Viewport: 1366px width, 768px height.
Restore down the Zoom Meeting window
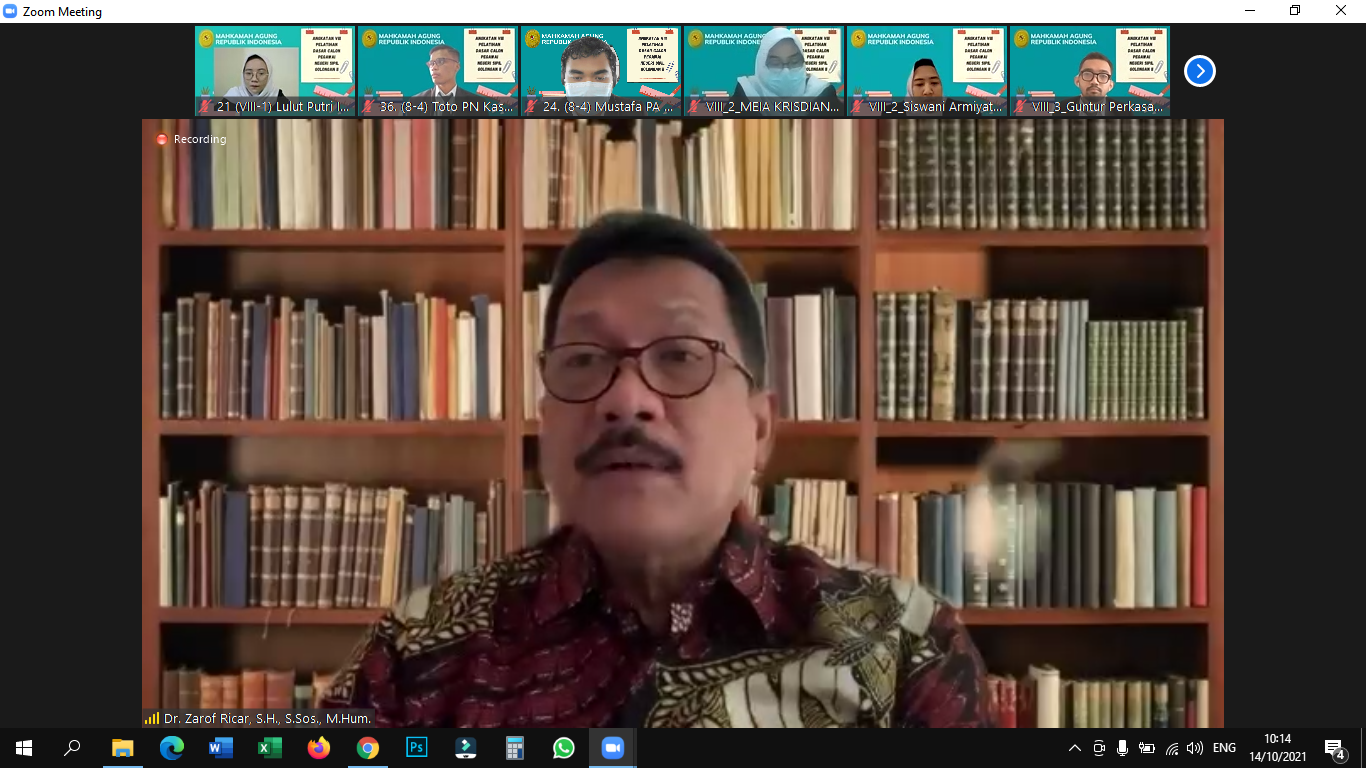click(x=1295, y=11)
